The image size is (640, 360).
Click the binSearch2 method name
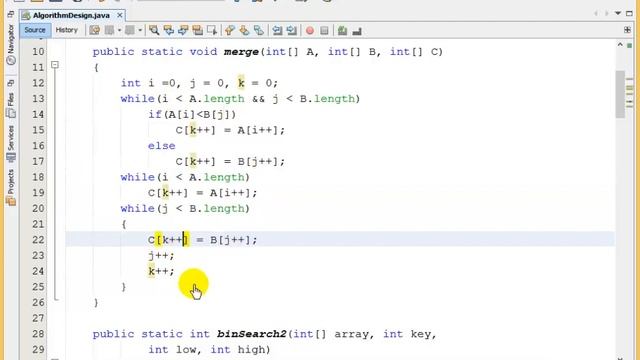click(252, 334)
